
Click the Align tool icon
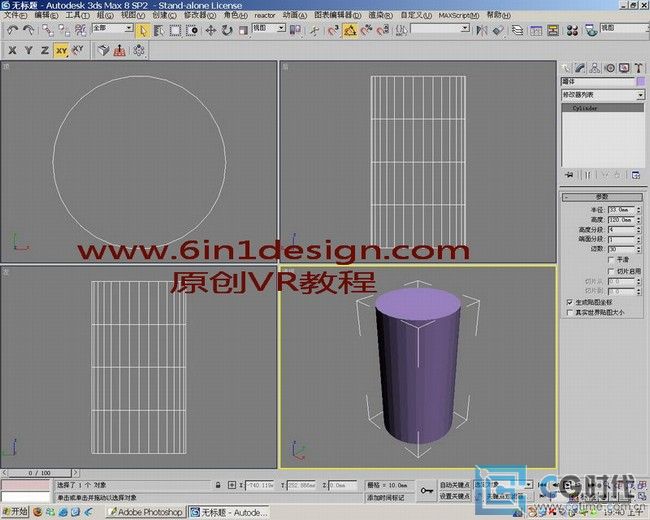[x=498, y=30]
